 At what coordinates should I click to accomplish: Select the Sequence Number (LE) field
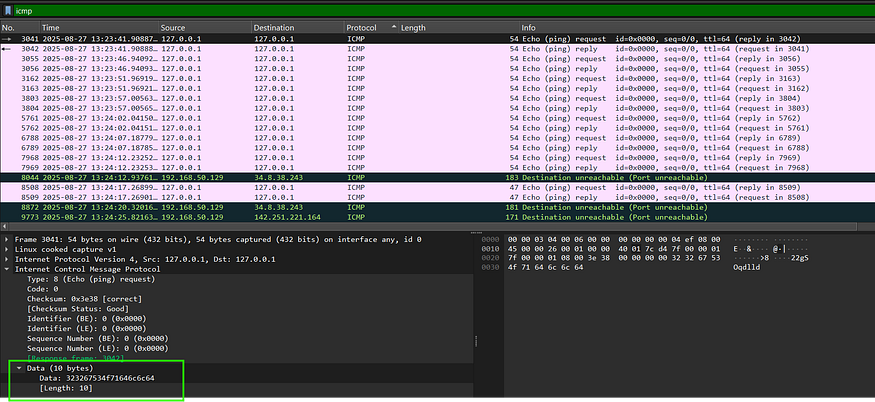[98, 348]
